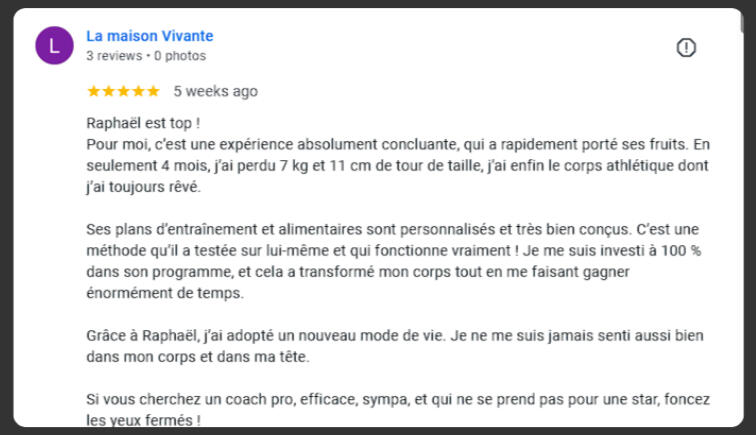This screenshot has height=435, width=756.
Task: Click the purple "L" profile avatar
Action: click(x=54, y=46)
